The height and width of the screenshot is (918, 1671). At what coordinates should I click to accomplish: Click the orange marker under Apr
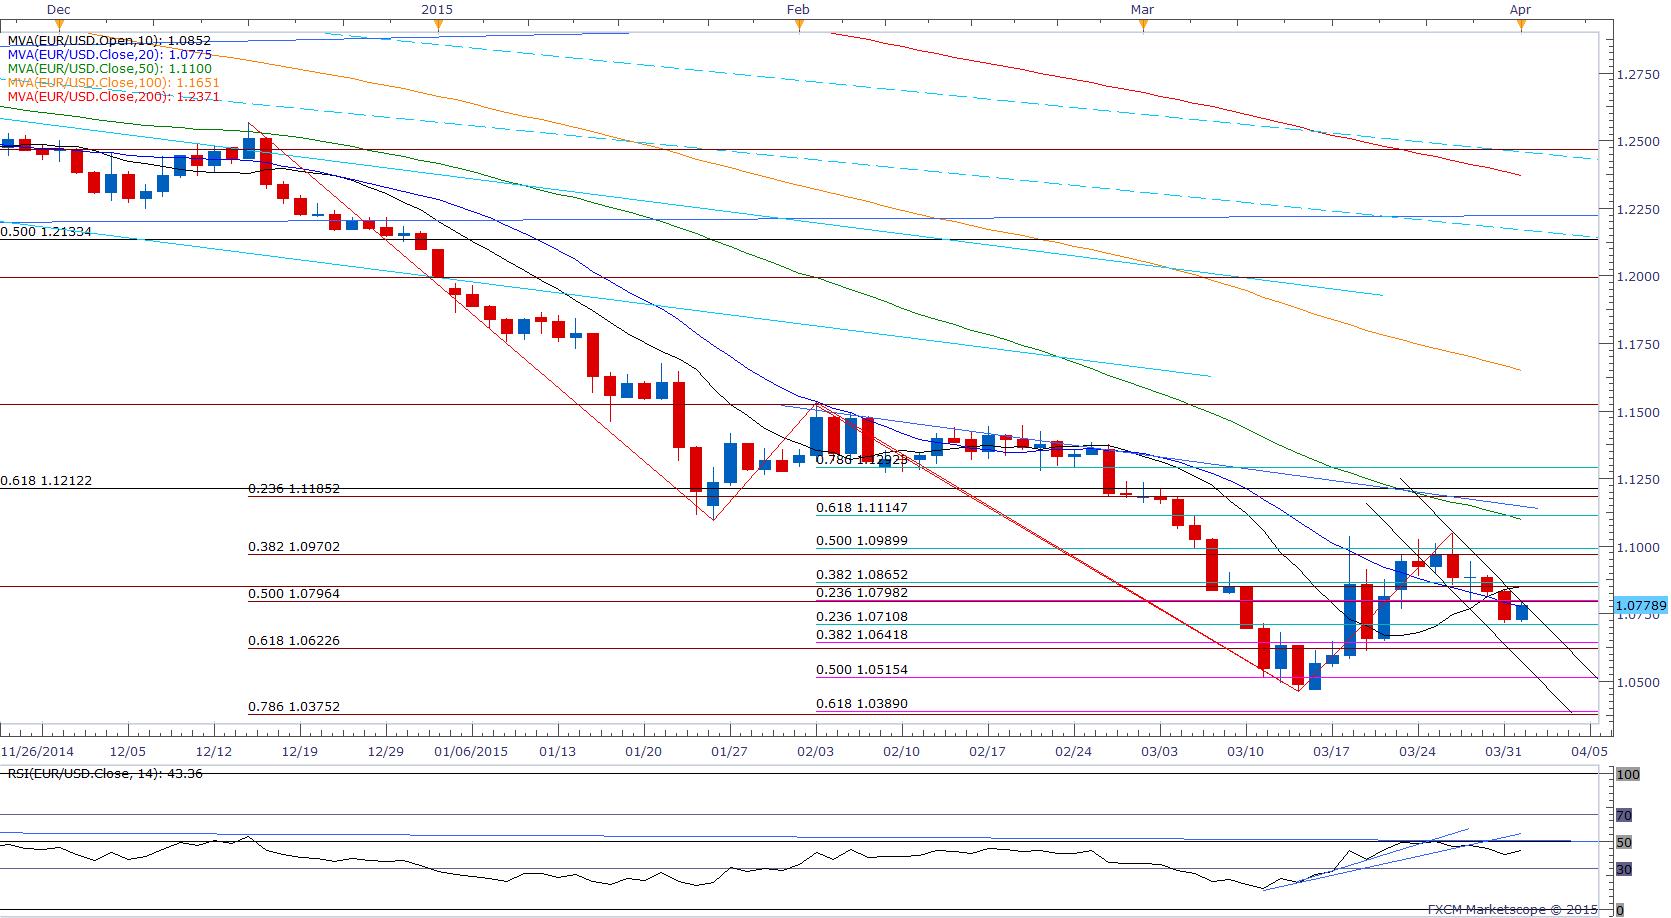1521,26
